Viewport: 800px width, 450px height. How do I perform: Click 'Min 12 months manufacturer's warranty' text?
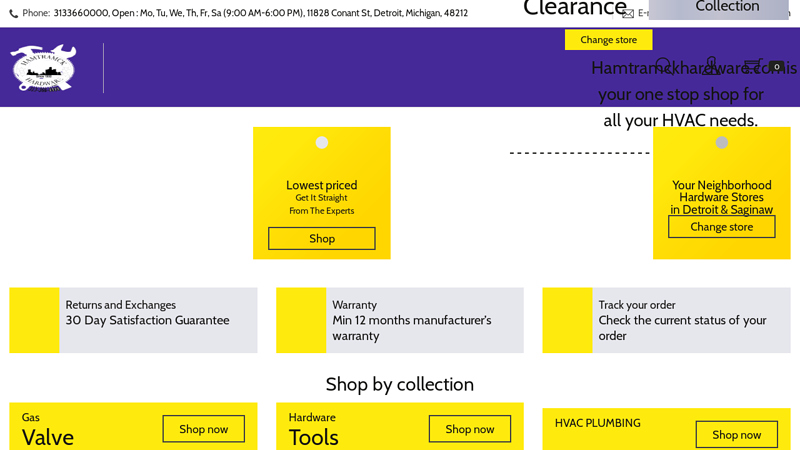coord(412,328)
